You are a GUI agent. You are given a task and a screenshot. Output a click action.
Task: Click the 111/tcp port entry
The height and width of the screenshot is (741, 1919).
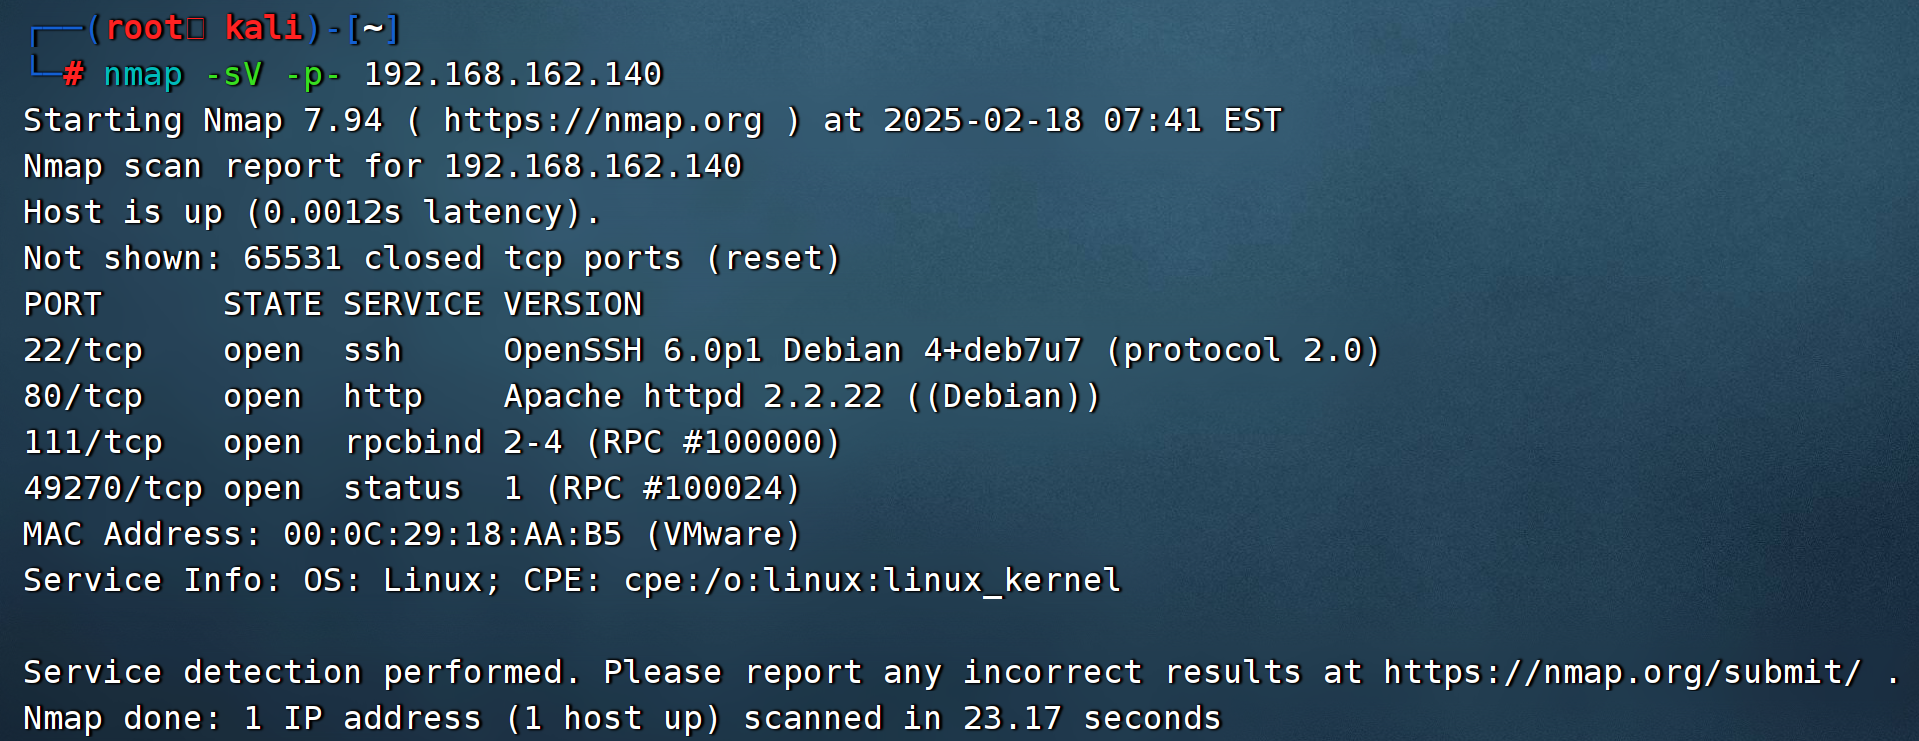click(x=93, y=443)
